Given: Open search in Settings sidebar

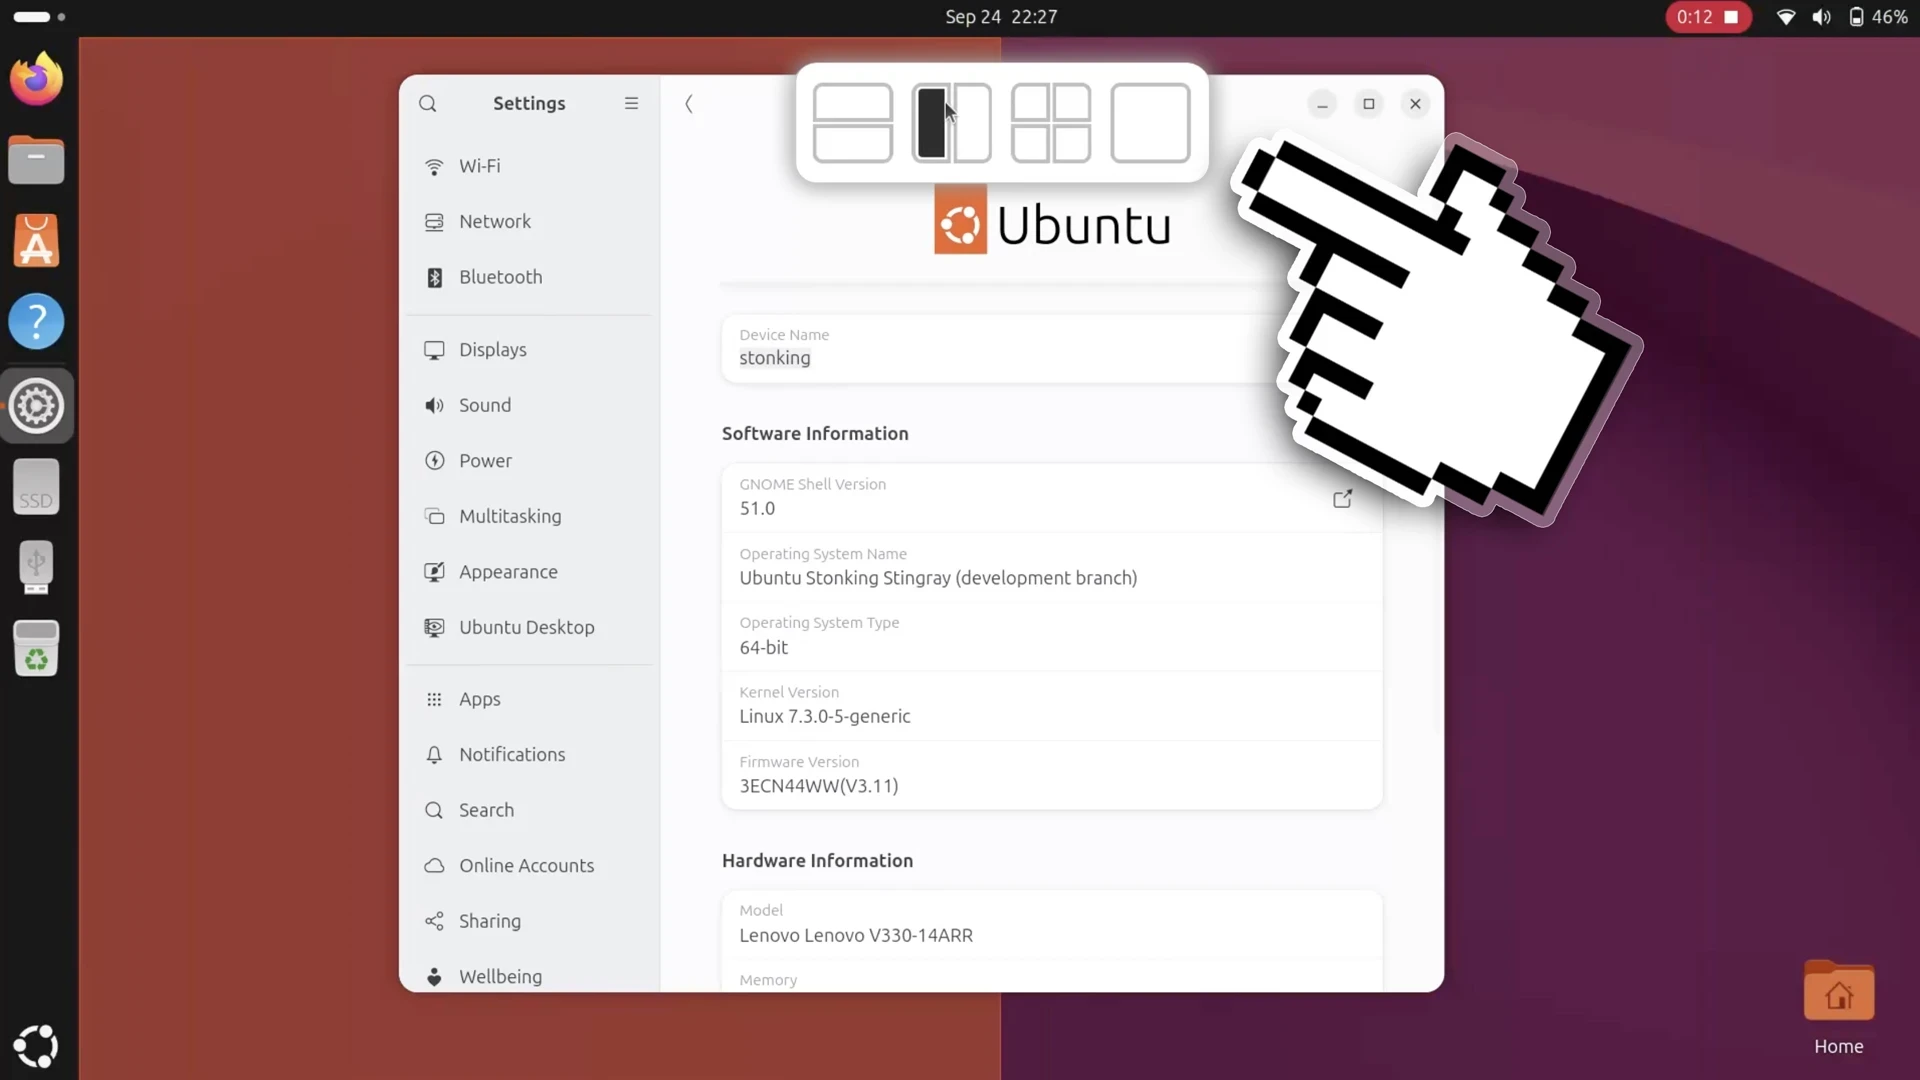Looking at the screenshot, I should click(428, 103).
